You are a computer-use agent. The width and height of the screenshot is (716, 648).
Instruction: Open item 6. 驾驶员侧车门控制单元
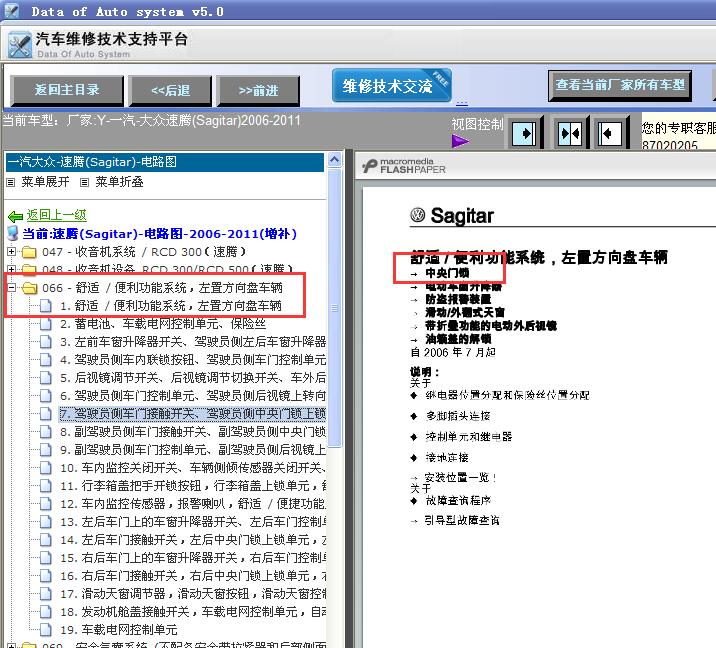pyautogui.click(x=193, y=395)
